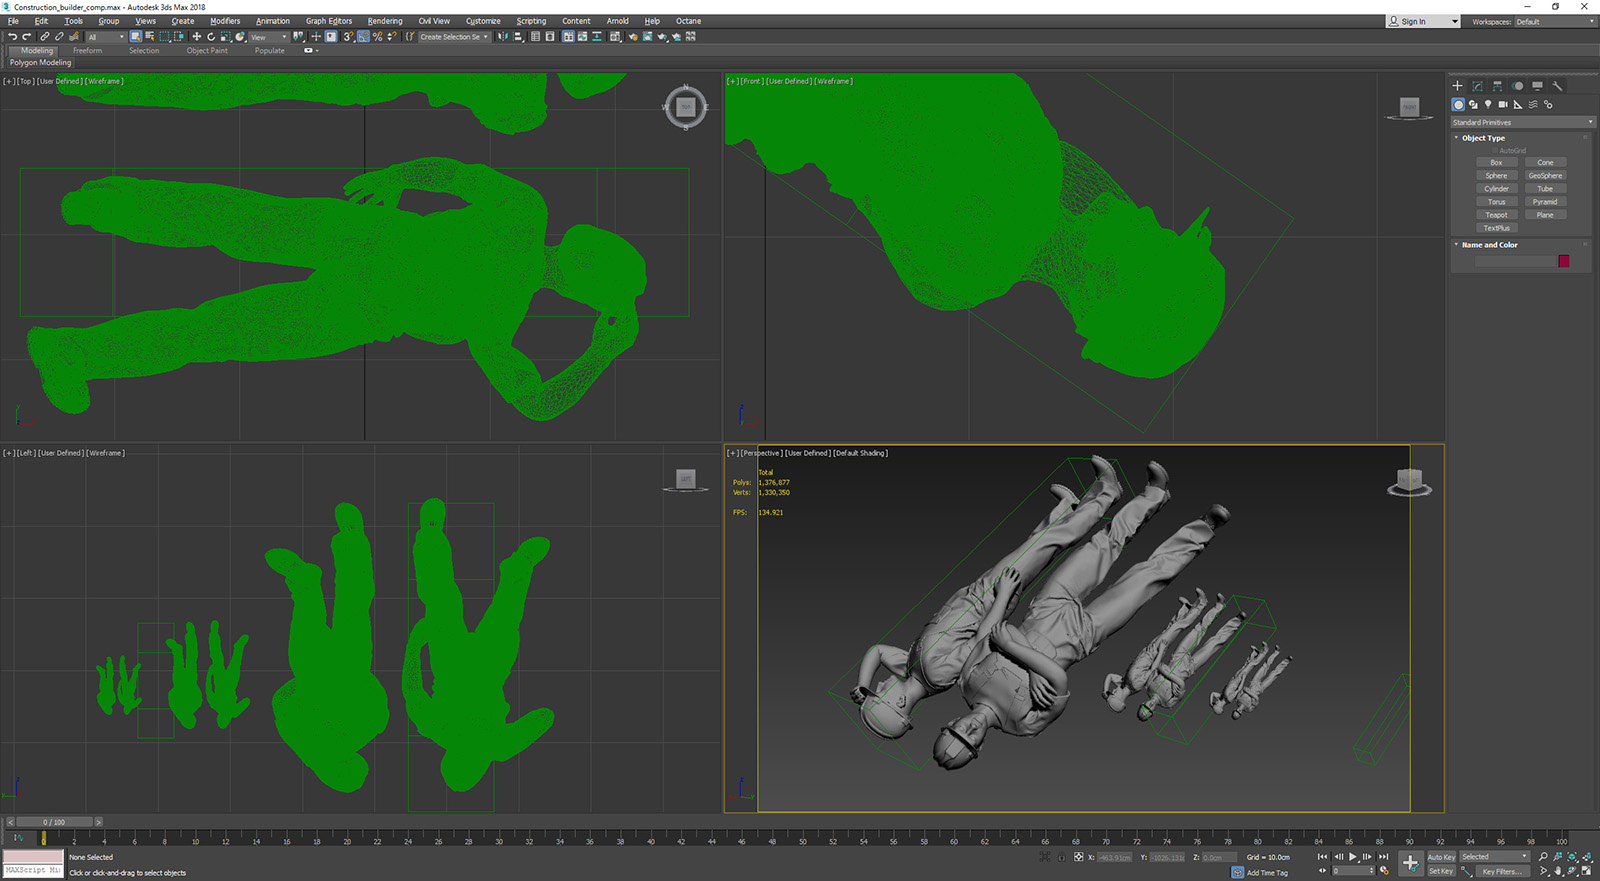Click the Play Animation button

pos(1353,857)
